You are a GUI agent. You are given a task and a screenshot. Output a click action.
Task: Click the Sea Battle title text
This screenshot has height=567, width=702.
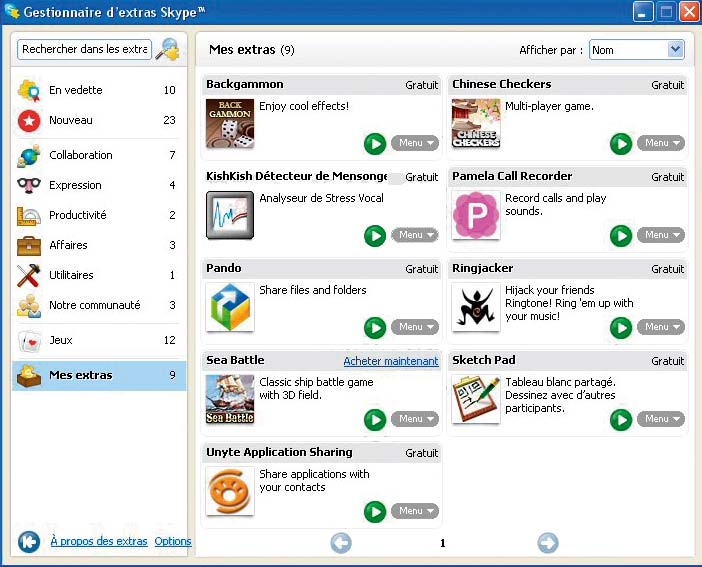pyautogui.click(x=235, y=360)
